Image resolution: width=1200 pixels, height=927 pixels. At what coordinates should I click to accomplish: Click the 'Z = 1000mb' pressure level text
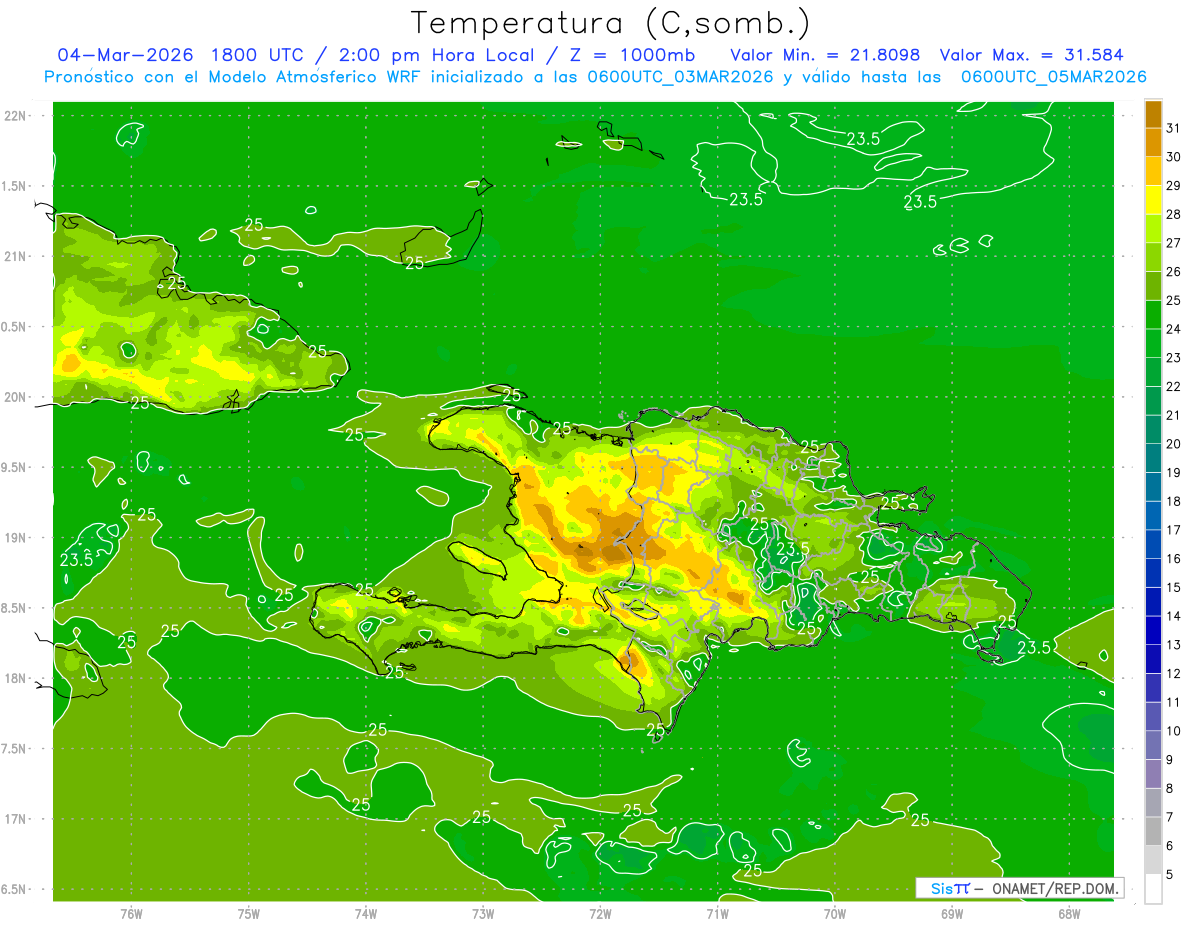(x=634, y=55)
